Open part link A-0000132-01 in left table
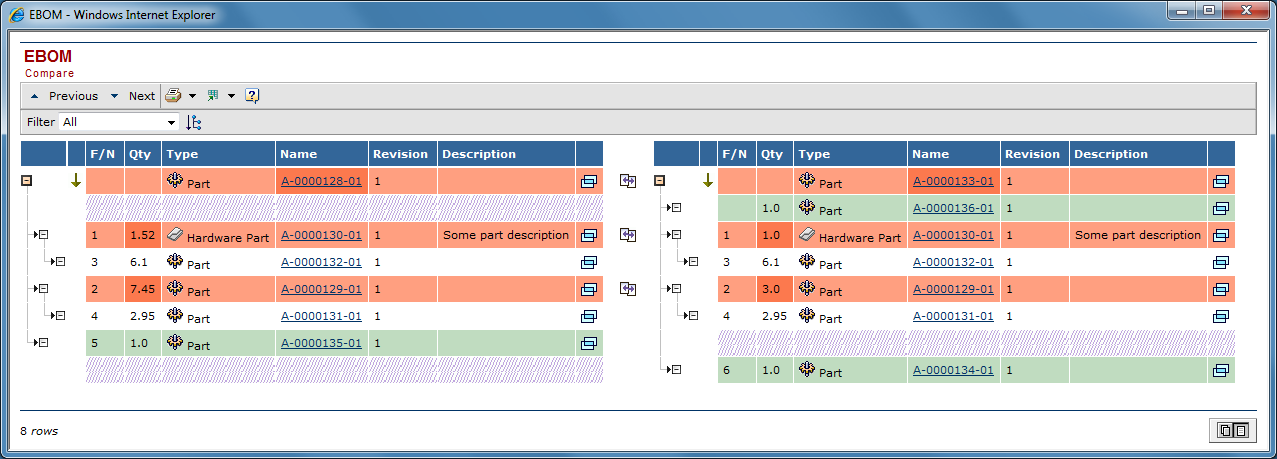This screenshot has width=1277, height=459. [x=321, y=262]
